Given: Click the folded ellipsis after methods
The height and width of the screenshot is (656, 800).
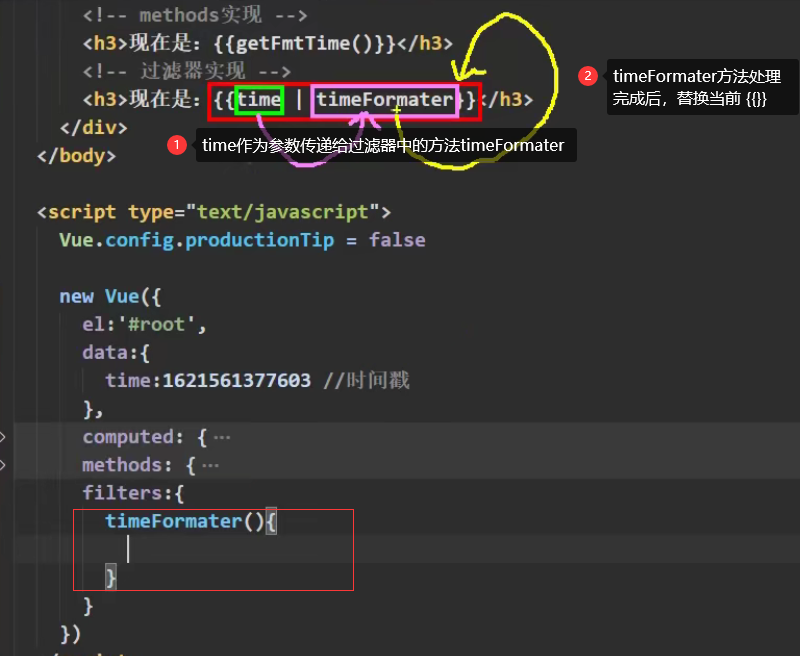Looking at the screenshot, I should 210,466.
